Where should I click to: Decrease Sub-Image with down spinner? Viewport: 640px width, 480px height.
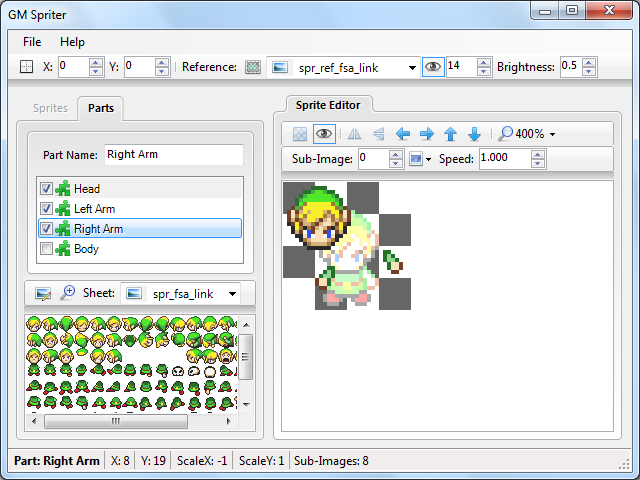point(396,163)
